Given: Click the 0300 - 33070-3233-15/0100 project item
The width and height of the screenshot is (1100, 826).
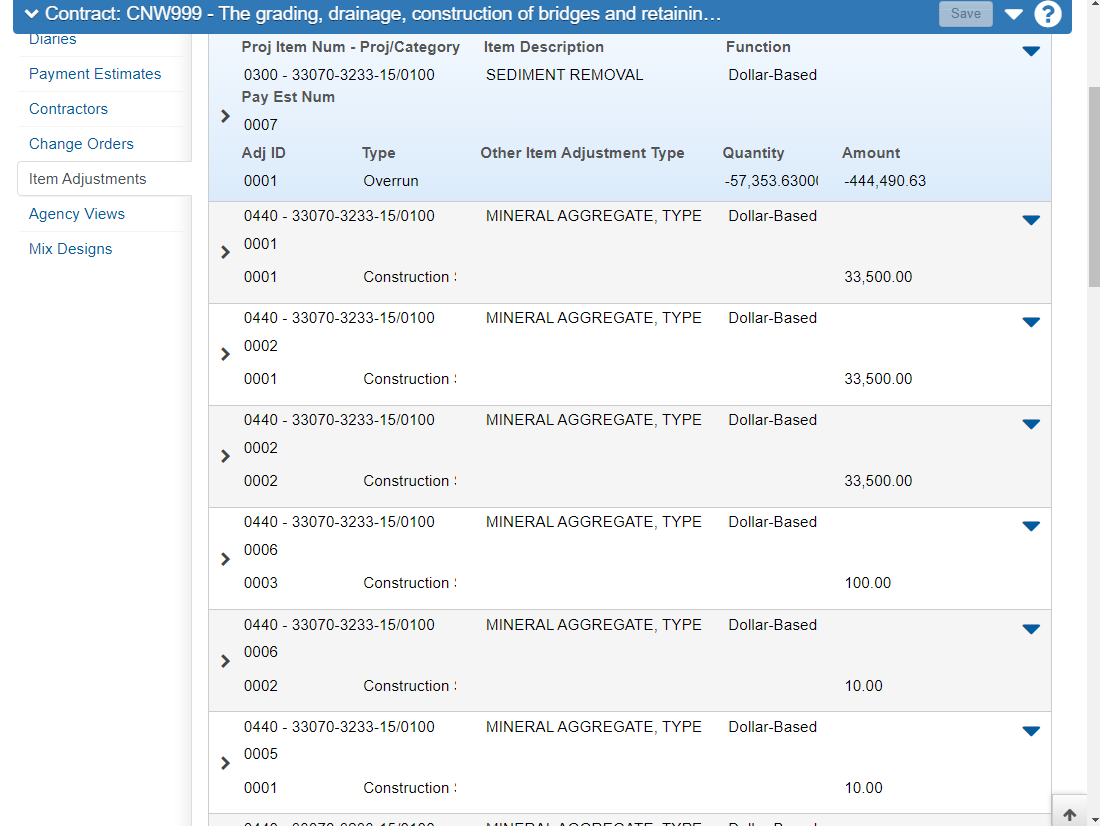Looking at the screenshot, I should [x=339, y=75].
